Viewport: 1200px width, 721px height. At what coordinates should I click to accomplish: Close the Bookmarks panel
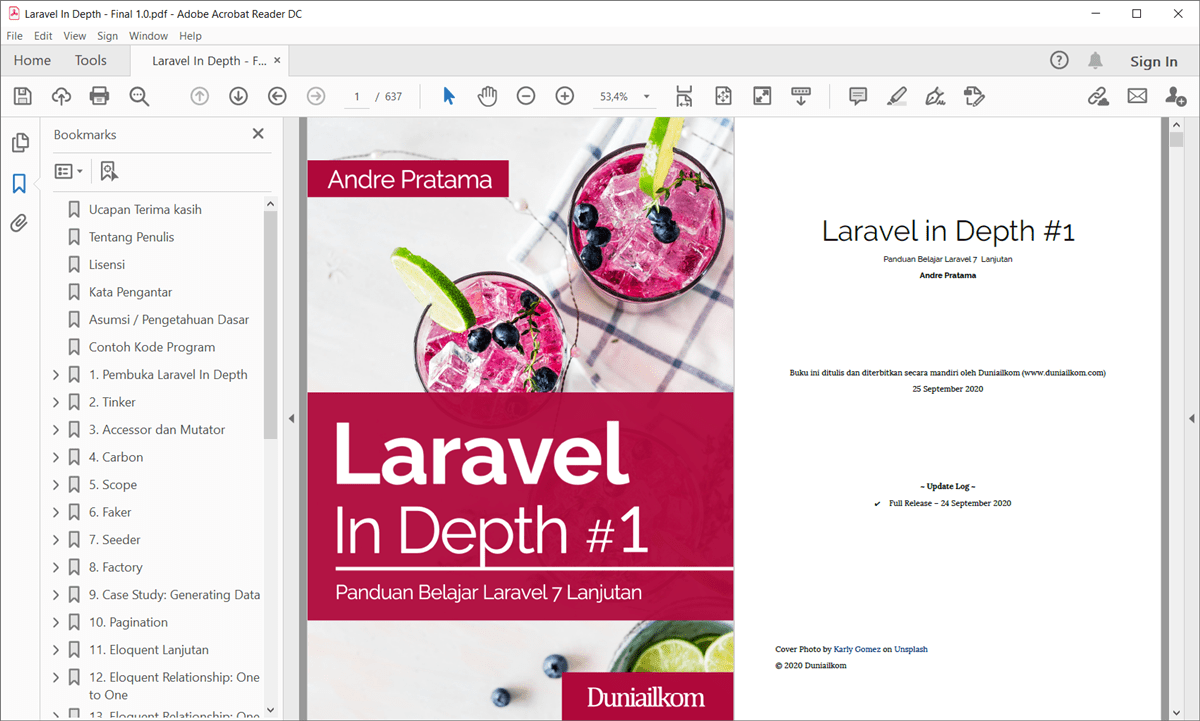[258, 134]
